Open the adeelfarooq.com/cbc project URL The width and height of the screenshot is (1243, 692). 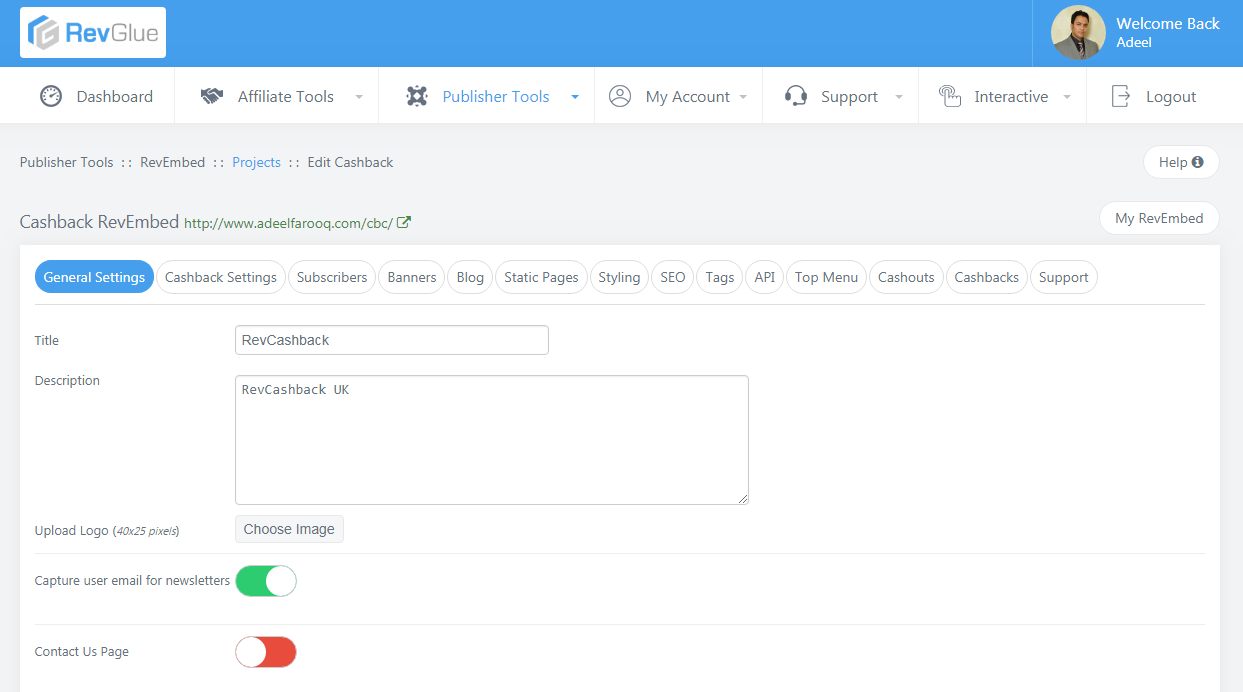pos(288,223)
